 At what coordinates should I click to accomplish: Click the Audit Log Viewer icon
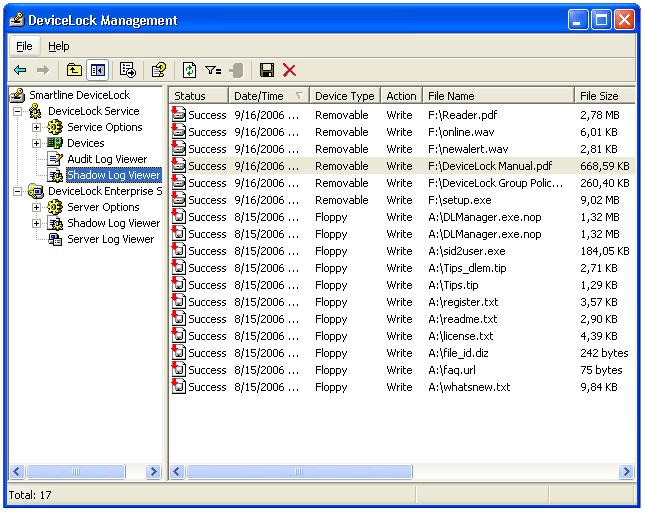[55, 159]
